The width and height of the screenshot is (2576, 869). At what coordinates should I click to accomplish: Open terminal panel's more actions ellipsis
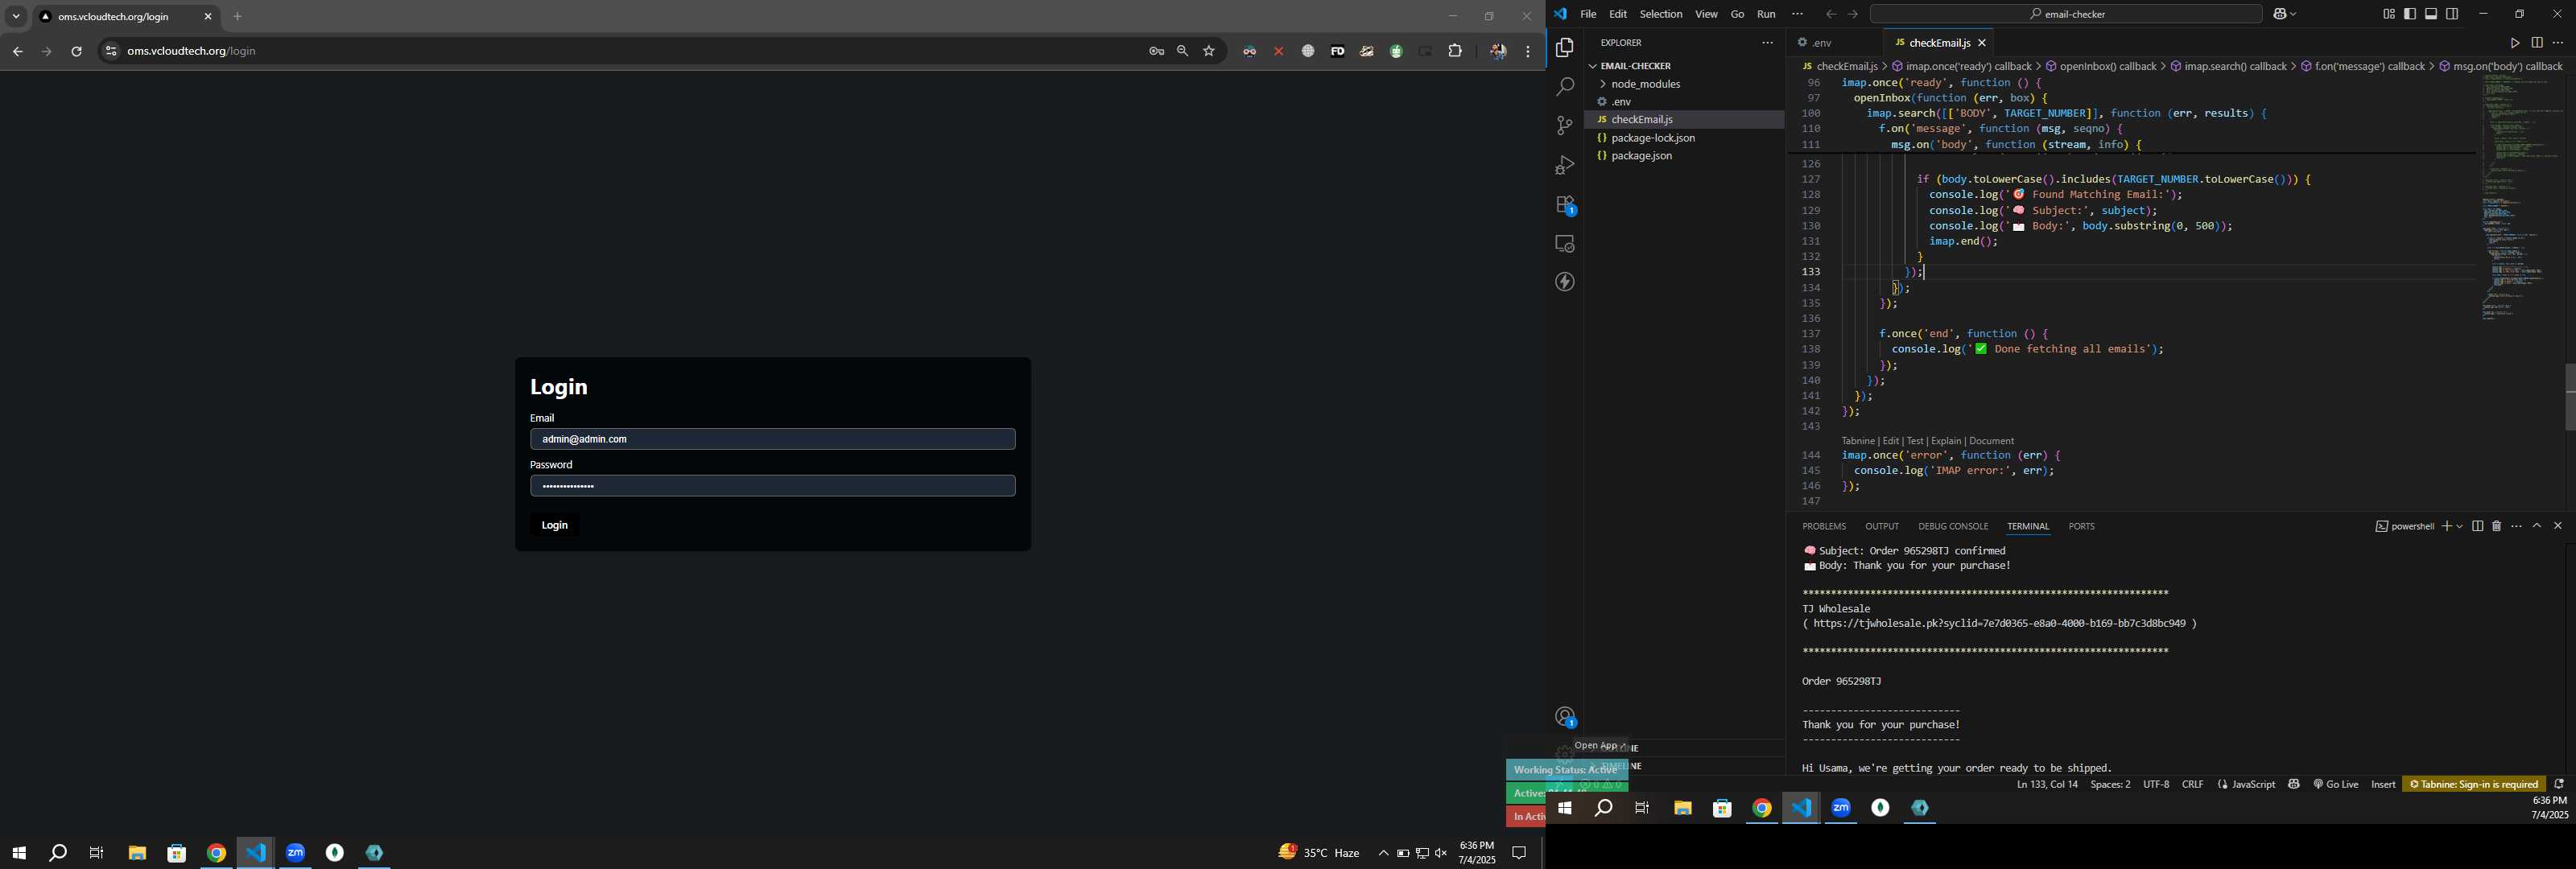2517,527
